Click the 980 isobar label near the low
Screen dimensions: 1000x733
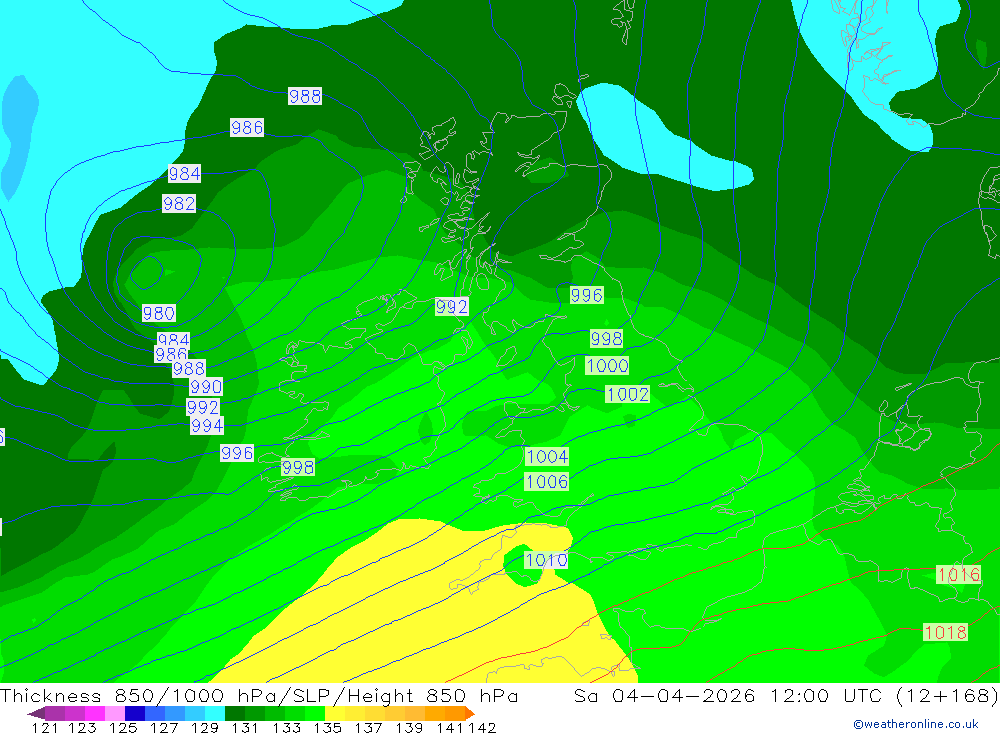159,313
